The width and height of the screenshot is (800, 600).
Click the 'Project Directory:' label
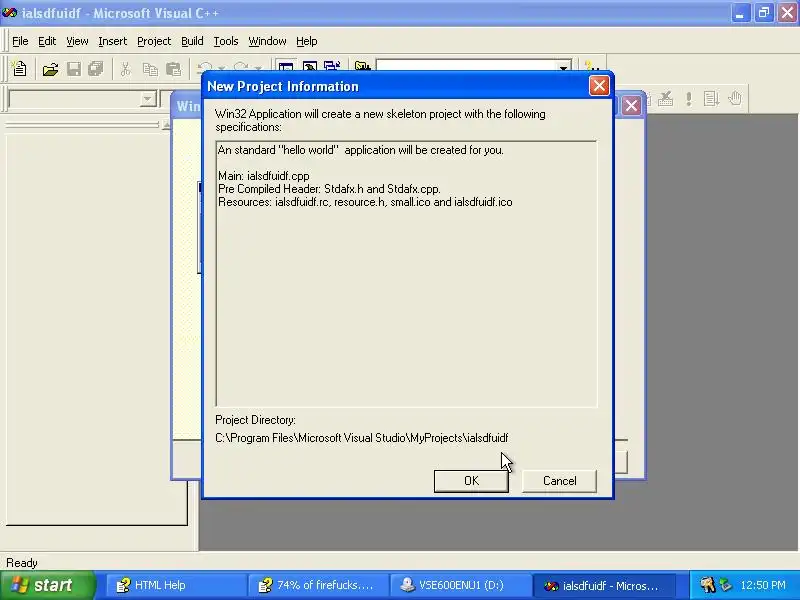(256, 420)
